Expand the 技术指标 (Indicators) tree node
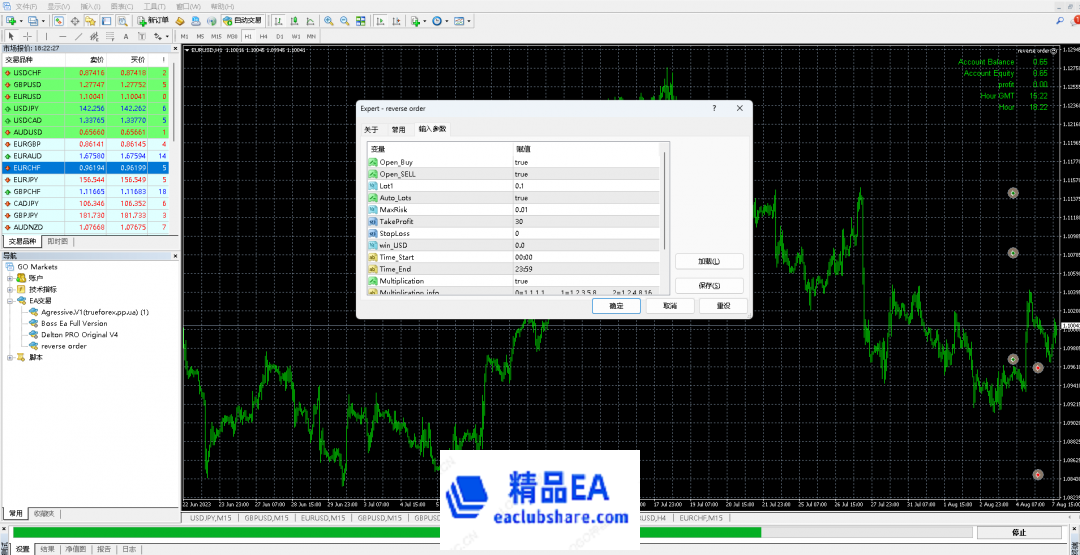 (10, 289)
